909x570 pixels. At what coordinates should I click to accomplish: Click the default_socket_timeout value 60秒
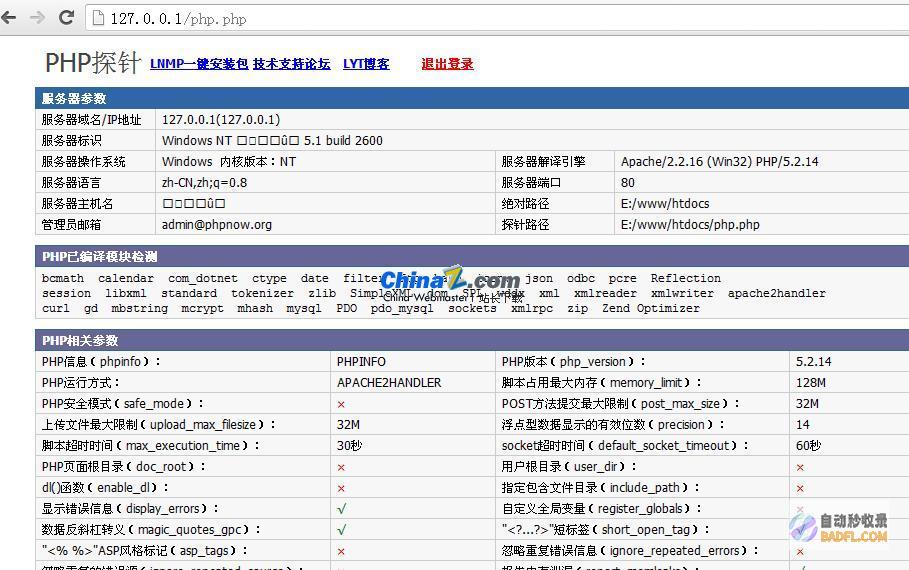[x=809, y=445]
